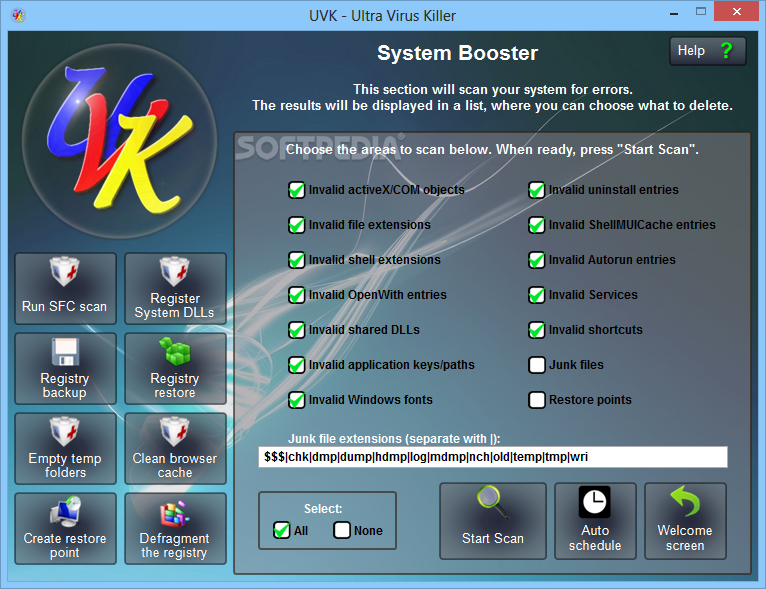The height and width of the screenshot is (589, 766).
Task: Uncheck Invalid Services
Action: pyautogui.click(x=536, y=295)
